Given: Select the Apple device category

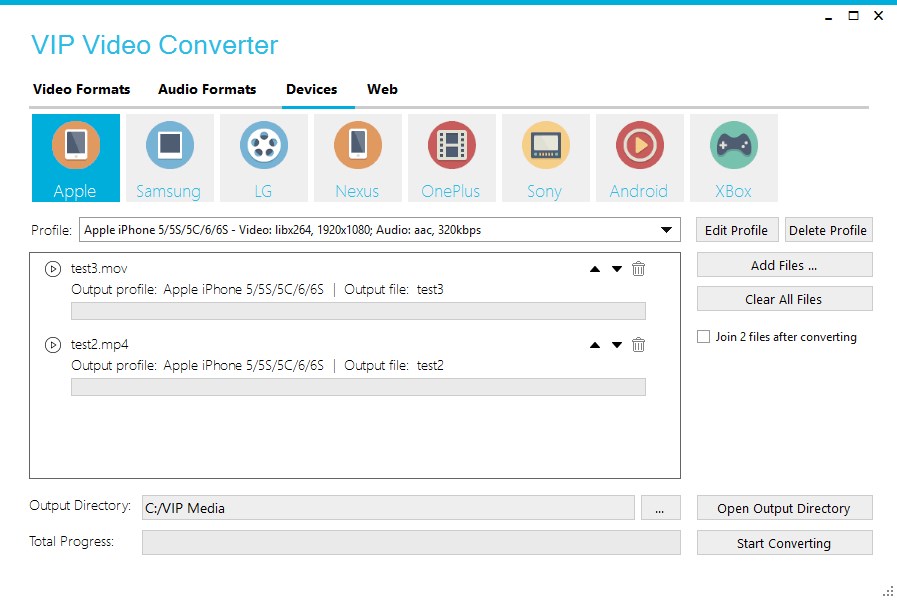Looking at the screenshot, I should 76,158.
